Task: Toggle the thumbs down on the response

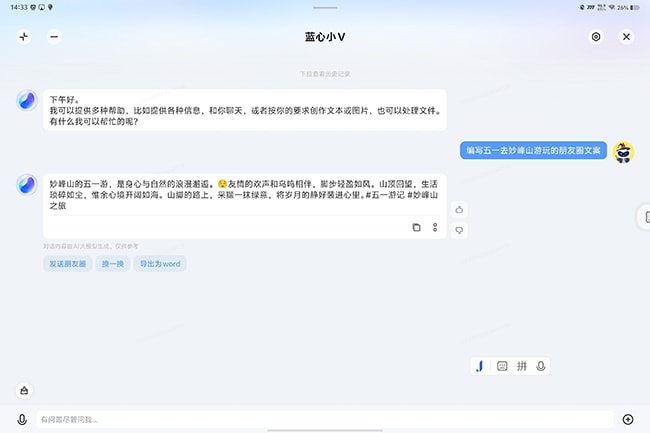Action: 459,230
